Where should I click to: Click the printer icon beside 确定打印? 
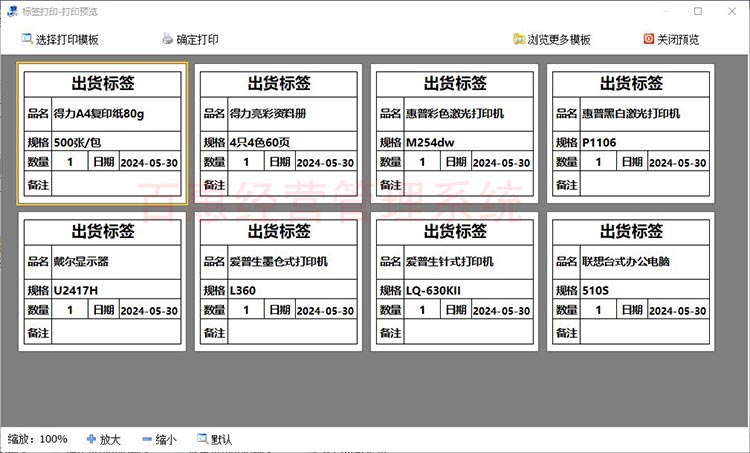point(167,39)
